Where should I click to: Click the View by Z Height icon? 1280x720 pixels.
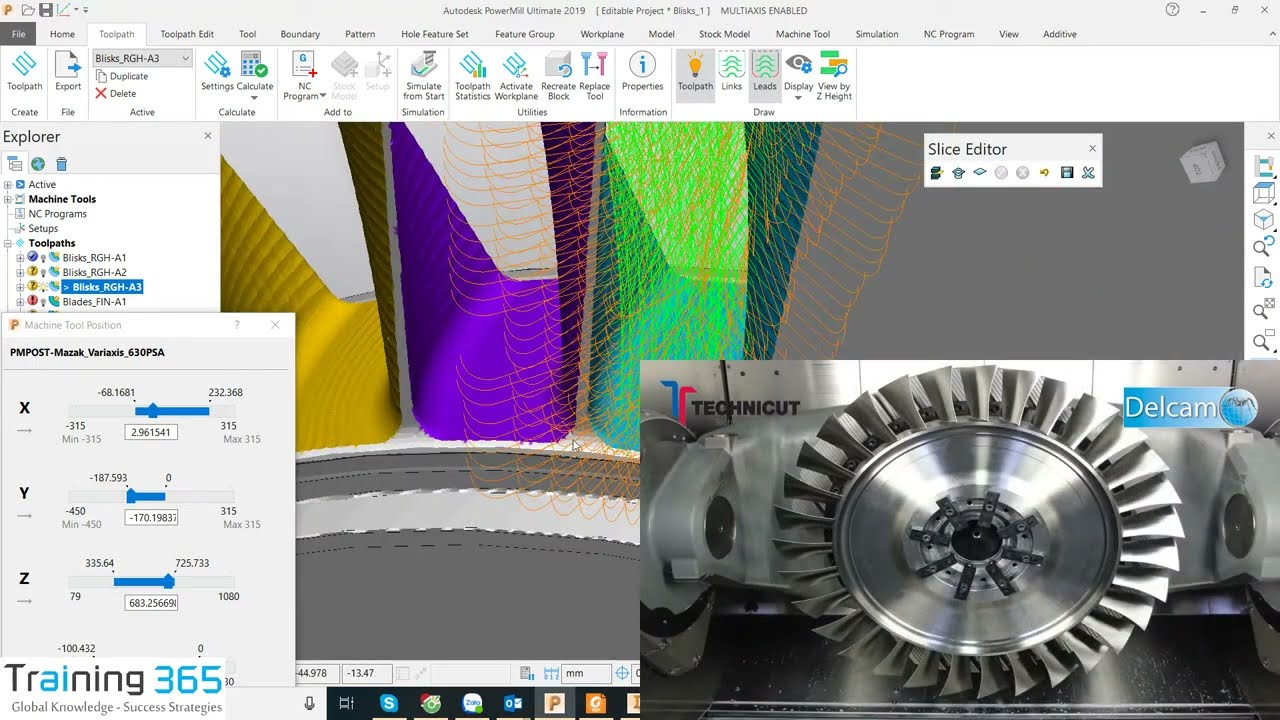click(834, 65)
